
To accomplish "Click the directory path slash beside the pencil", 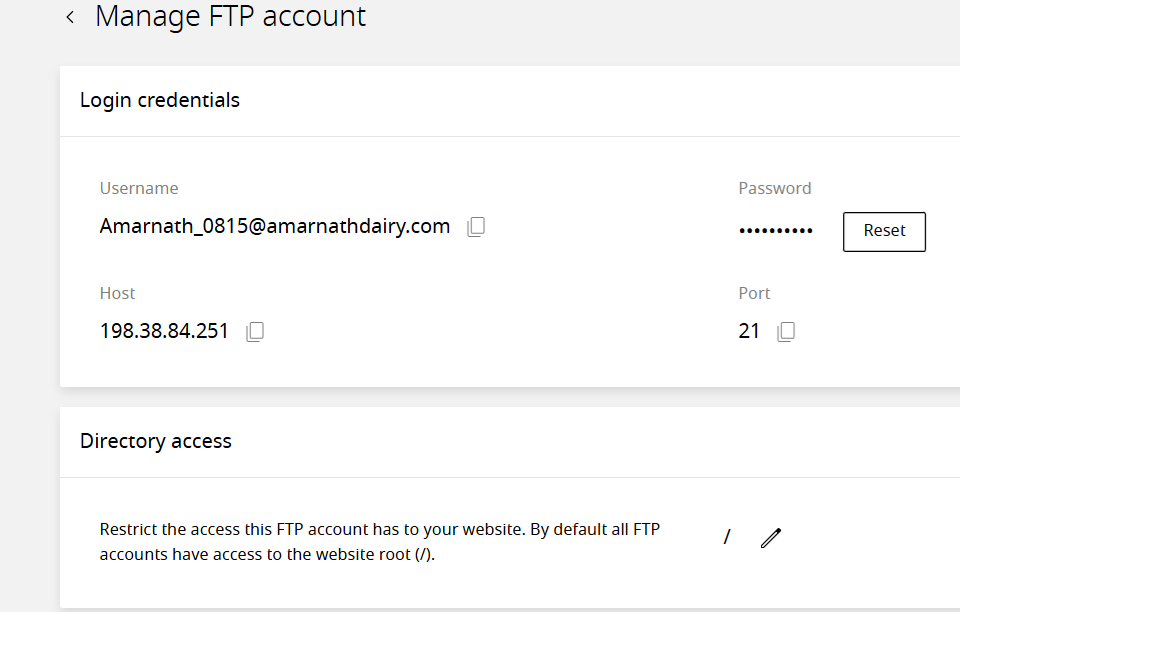I will tap(727, 538).
